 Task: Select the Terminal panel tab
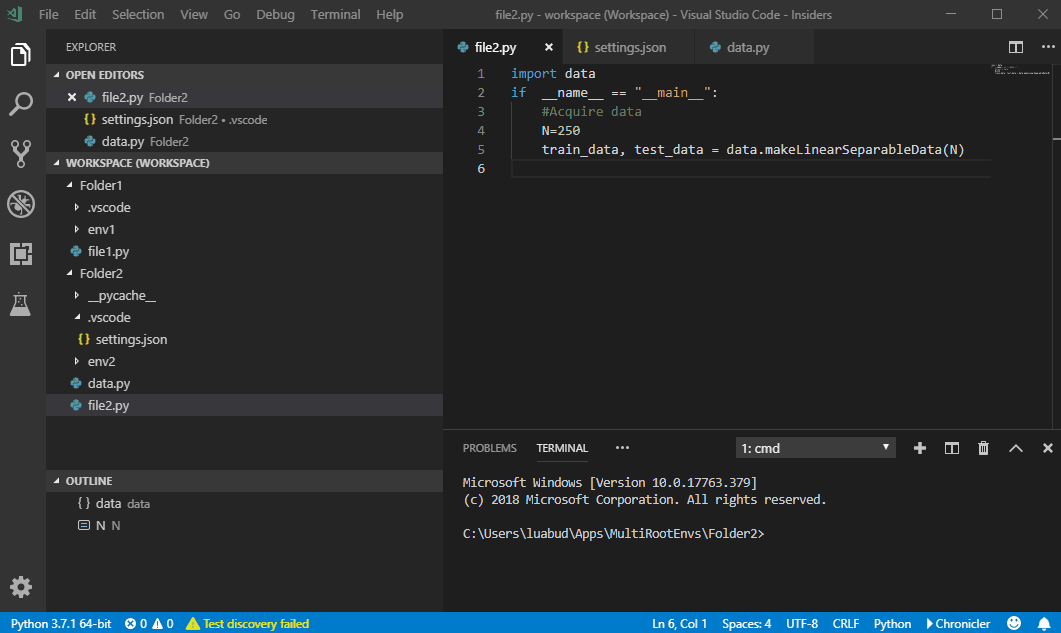pyautogui.click(x=562, y=448)
